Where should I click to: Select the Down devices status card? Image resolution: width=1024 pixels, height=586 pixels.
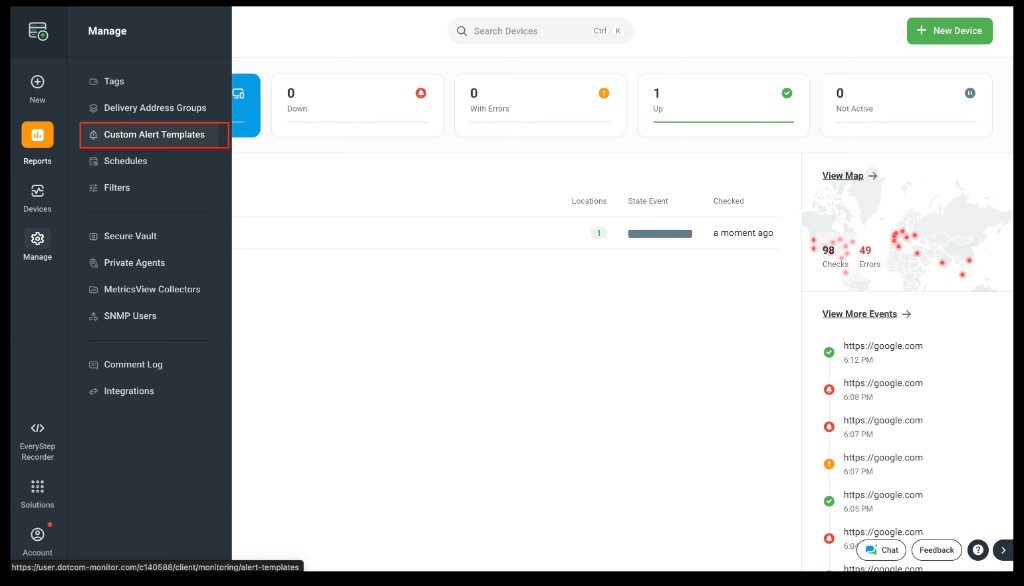pos(356,105)
